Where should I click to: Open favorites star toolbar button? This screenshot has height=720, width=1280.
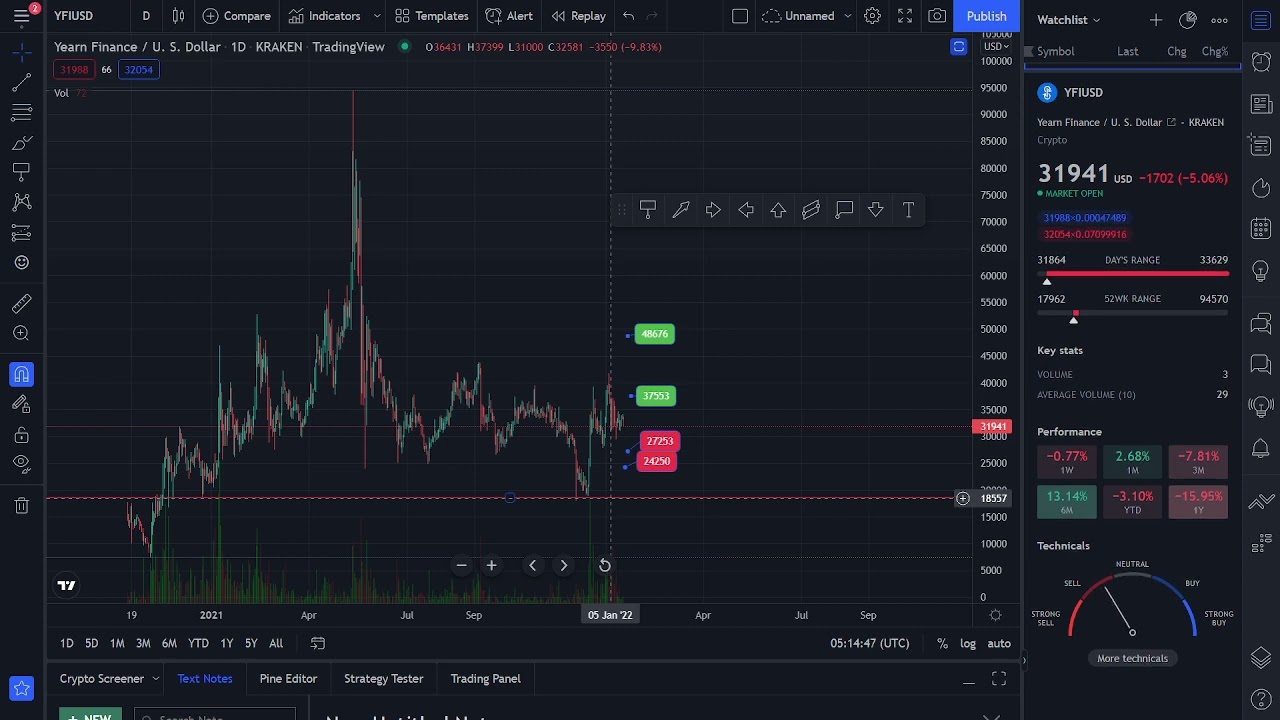pos(21,688)
